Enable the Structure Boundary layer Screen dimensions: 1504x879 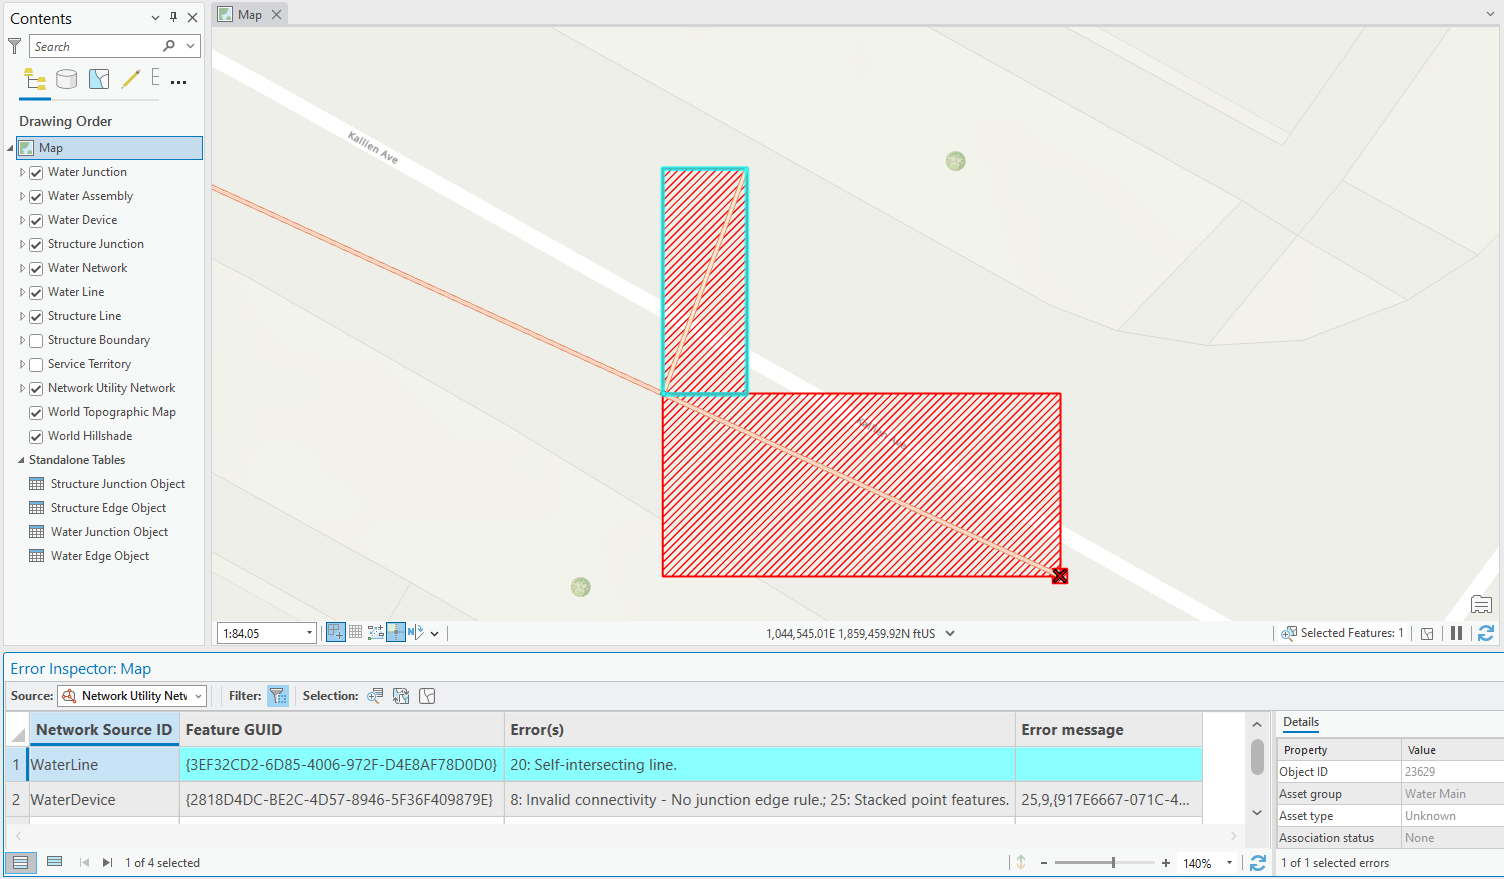[x=36, y=340]
